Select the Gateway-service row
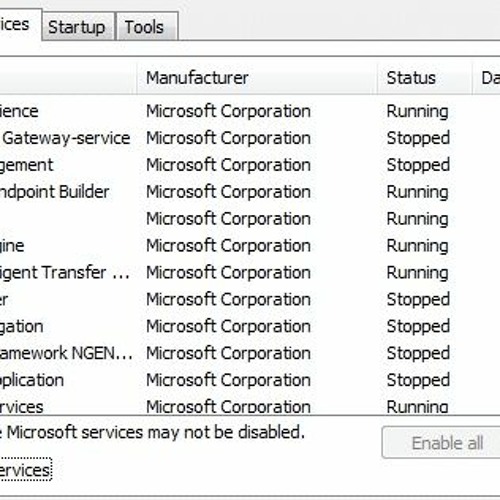The image size is (500, 500). tap(250, 138)
